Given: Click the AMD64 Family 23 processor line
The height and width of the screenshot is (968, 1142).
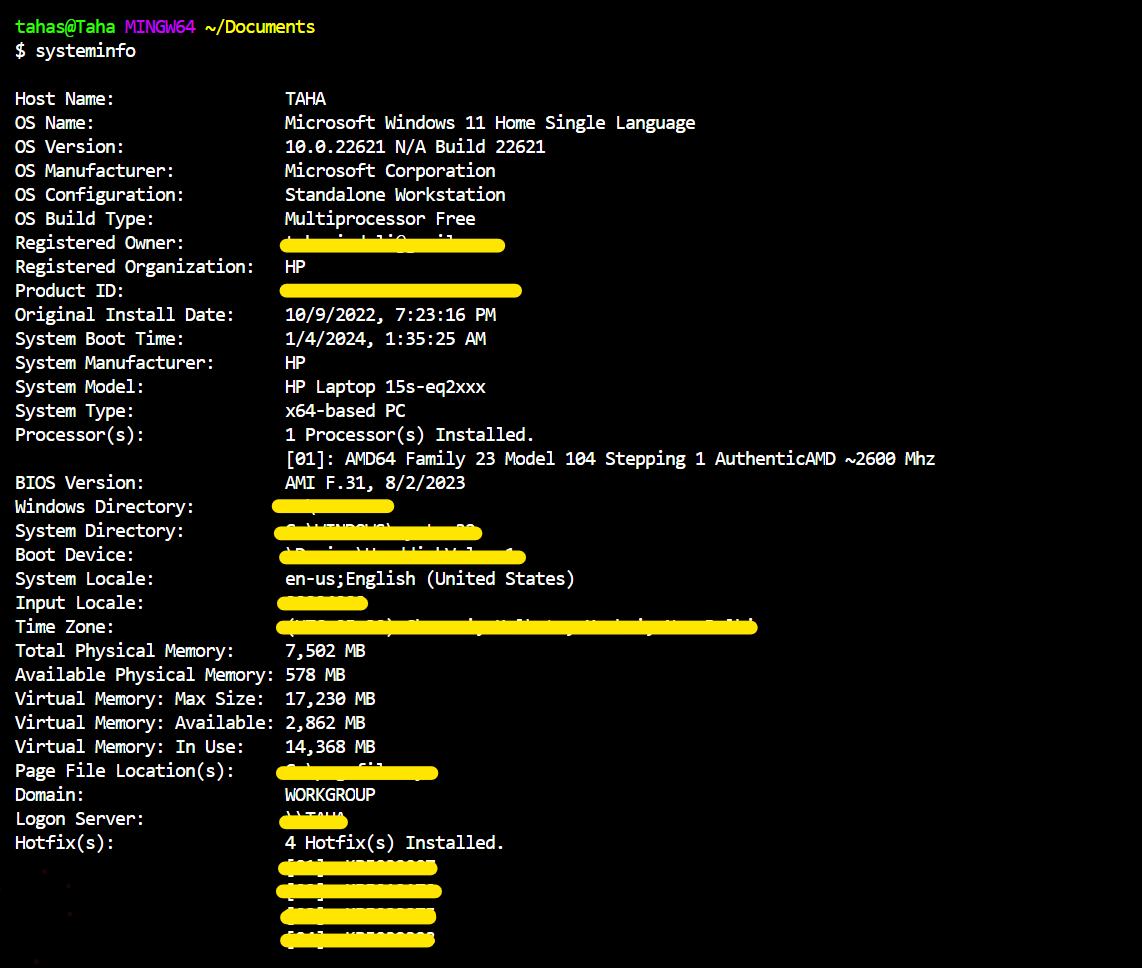Looking at the screenshot, I should [609, 459].
